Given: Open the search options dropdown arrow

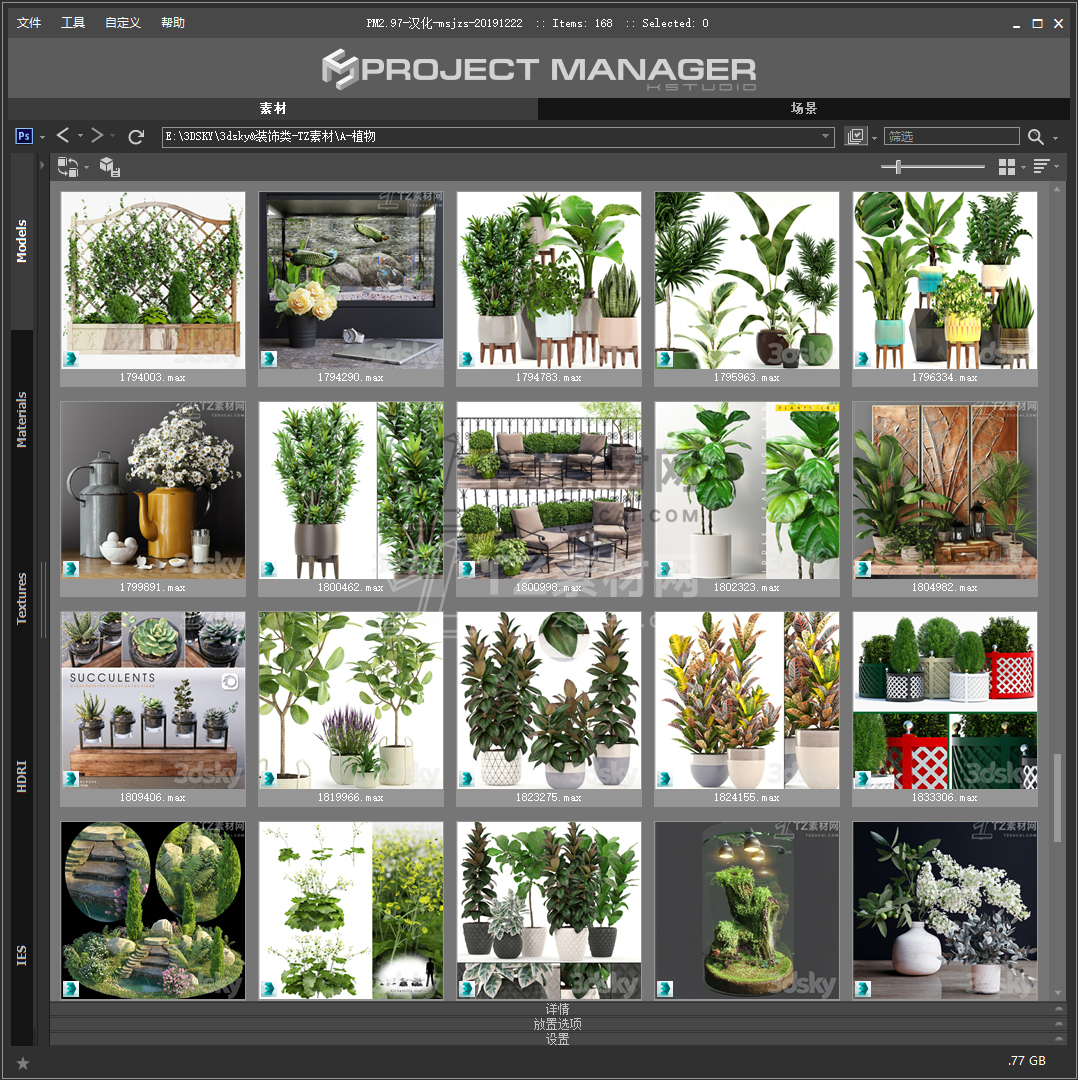Looking at the screenshot, I should [x=1055, y=138].
